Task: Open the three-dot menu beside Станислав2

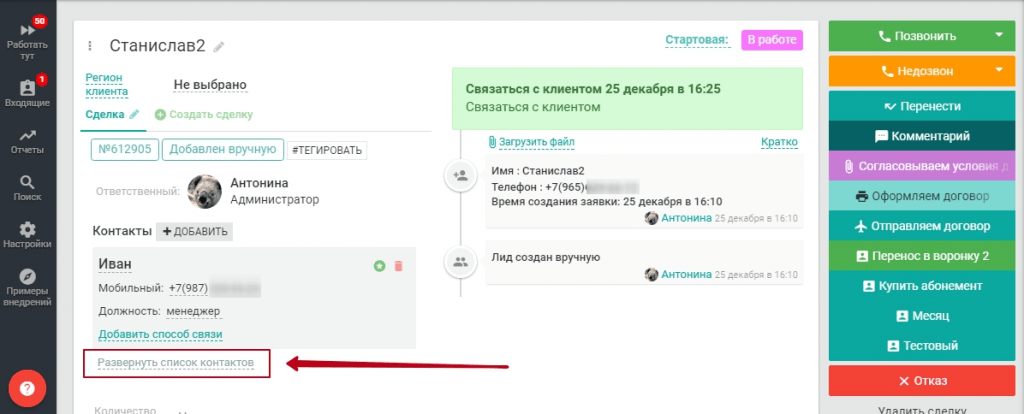Action: [90, 46]
